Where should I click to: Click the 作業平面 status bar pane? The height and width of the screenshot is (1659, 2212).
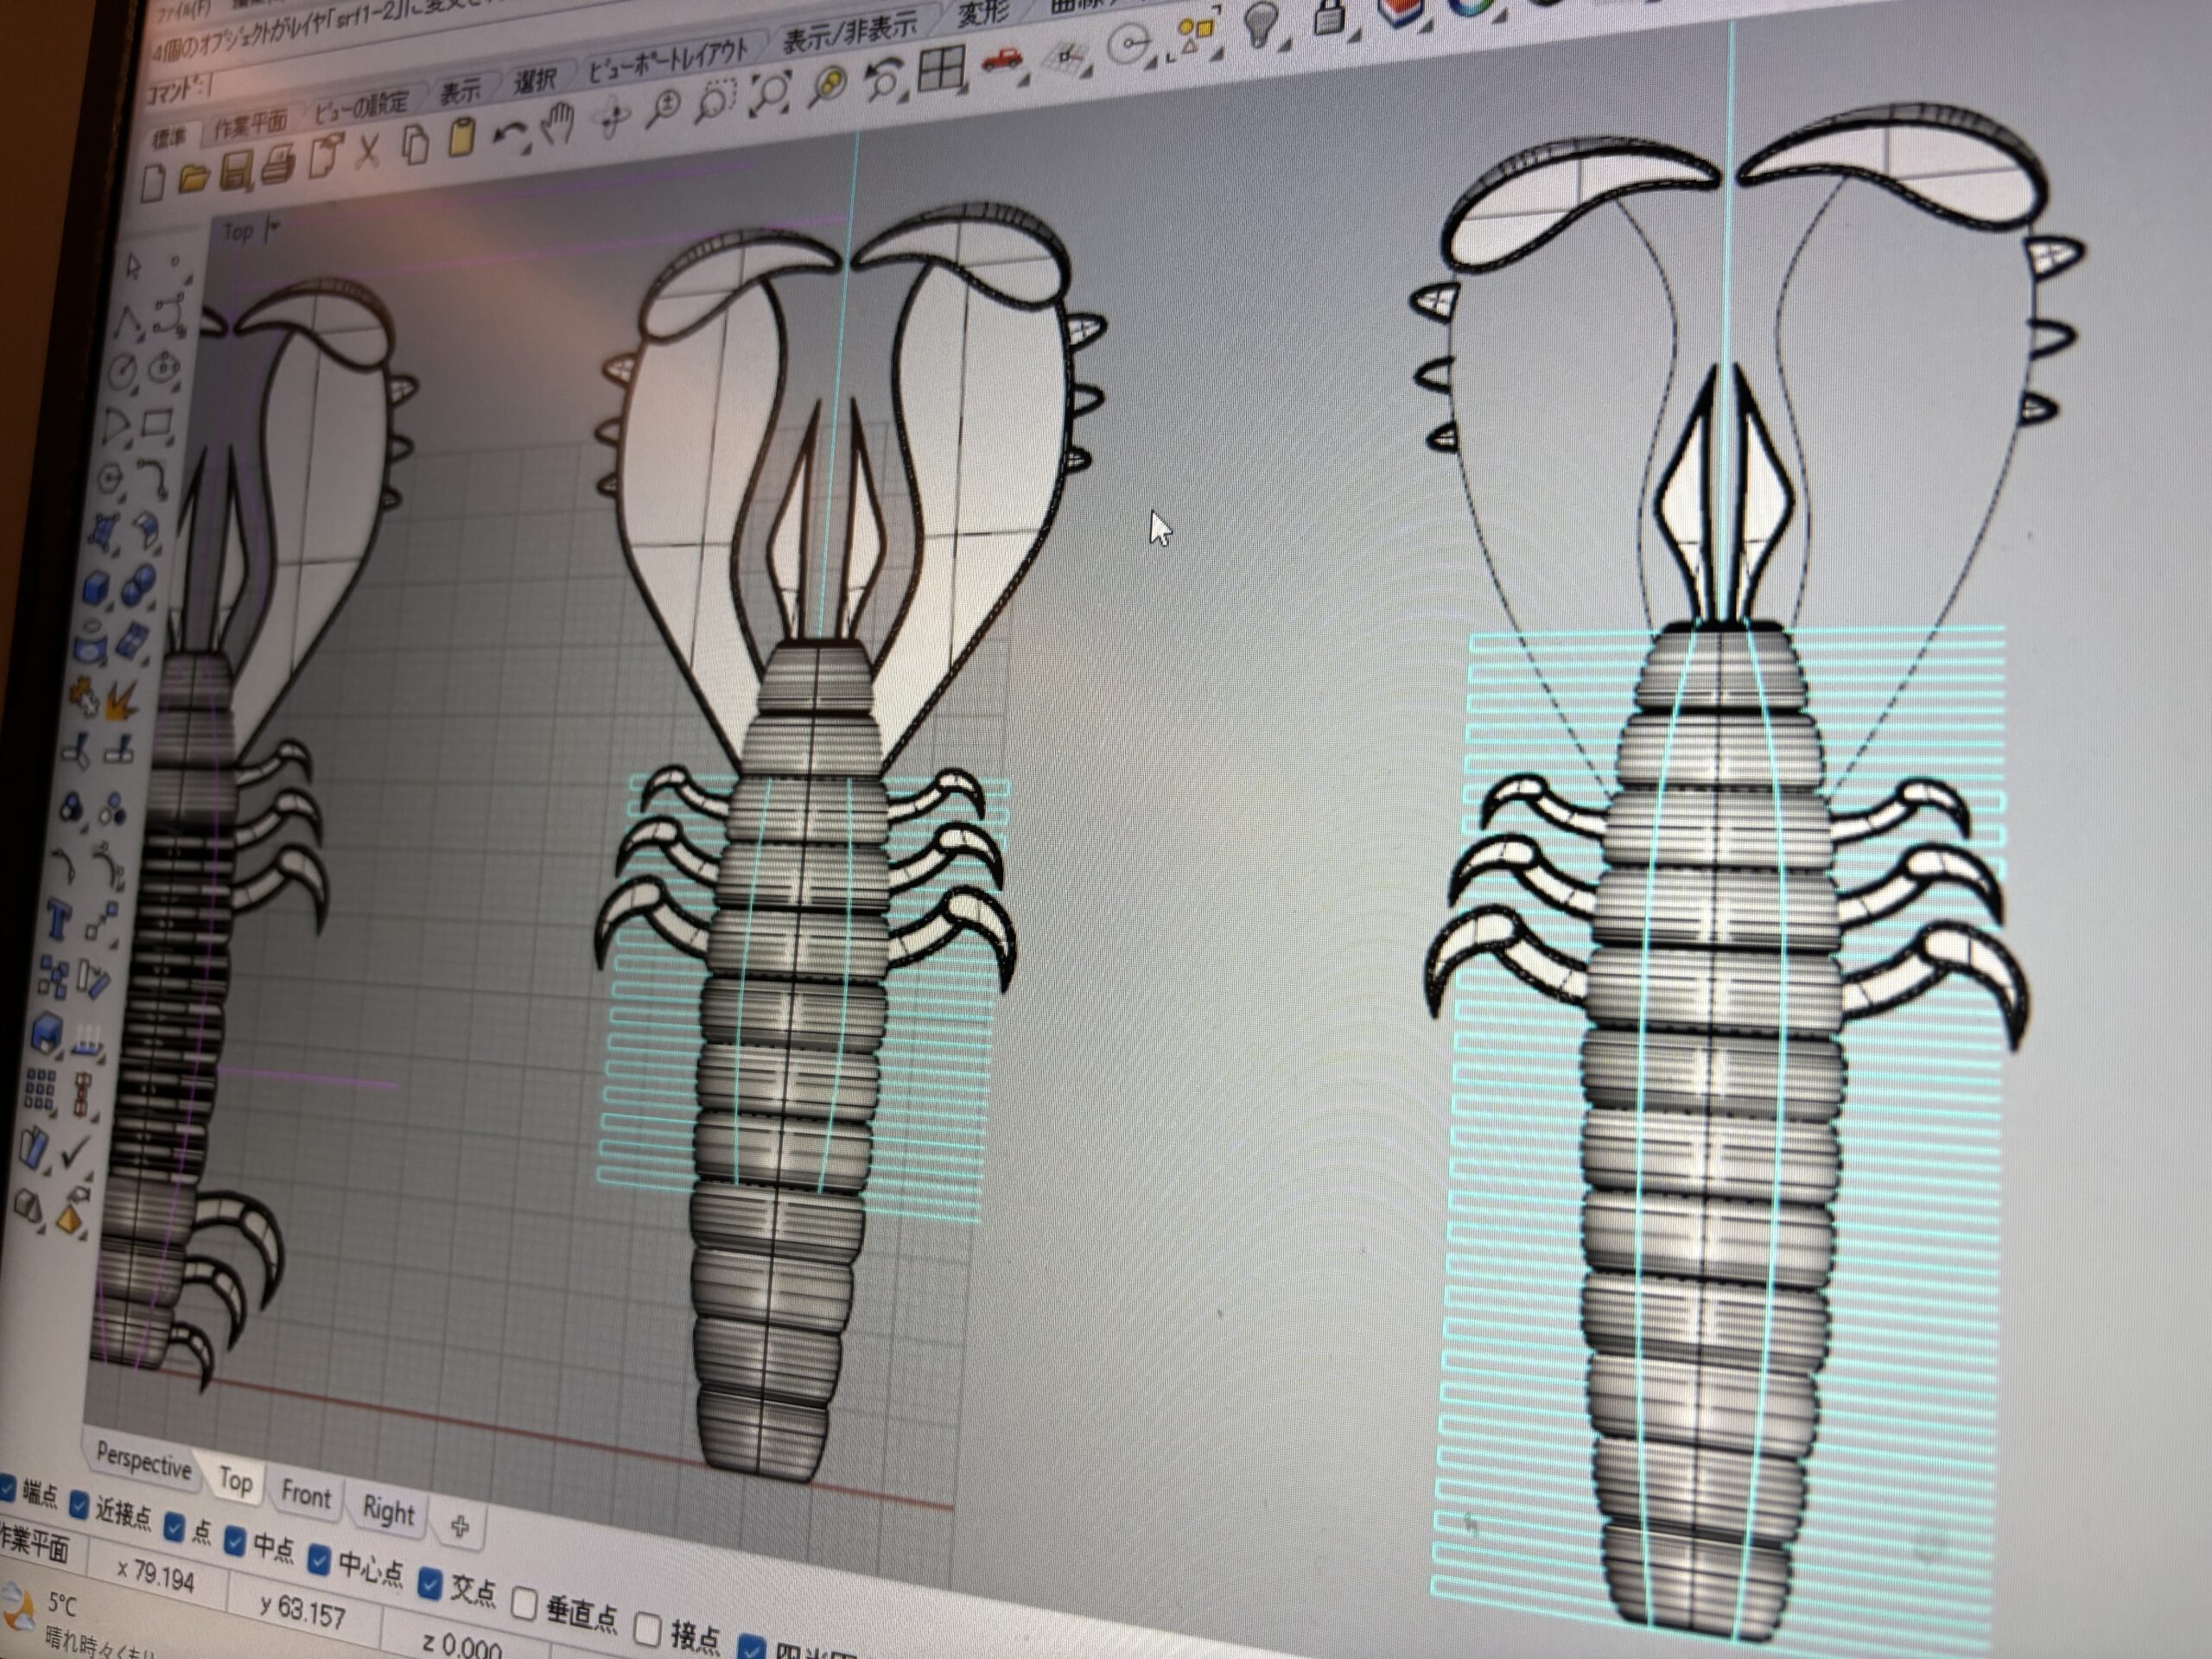click(x=35, y=1544)
